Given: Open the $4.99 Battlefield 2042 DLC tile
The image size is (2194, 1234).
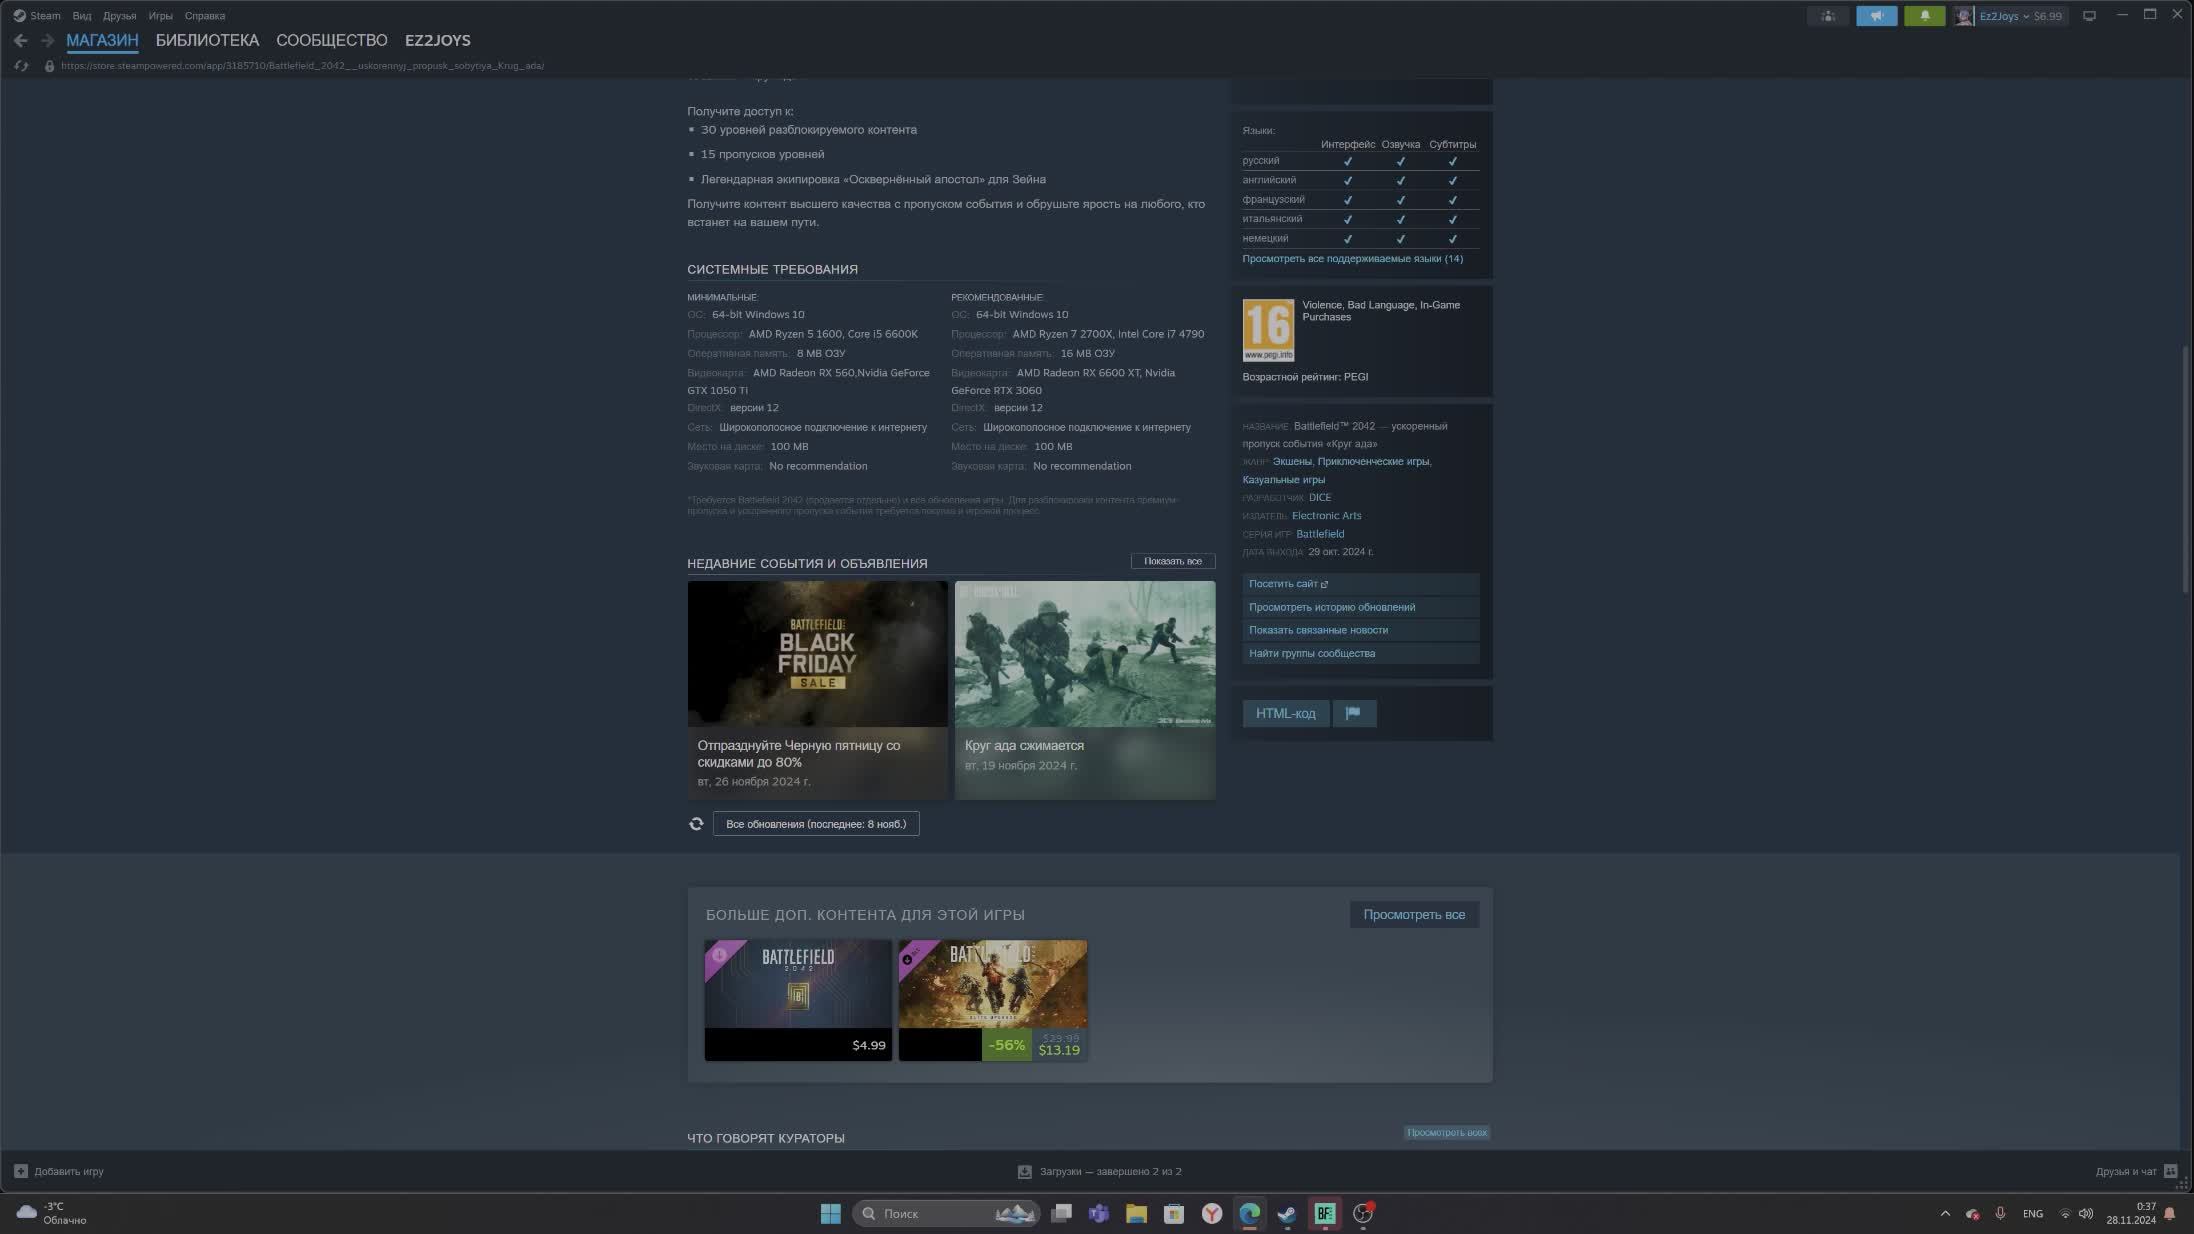Looking at the screenshot, I should [x=798, y=1000].
